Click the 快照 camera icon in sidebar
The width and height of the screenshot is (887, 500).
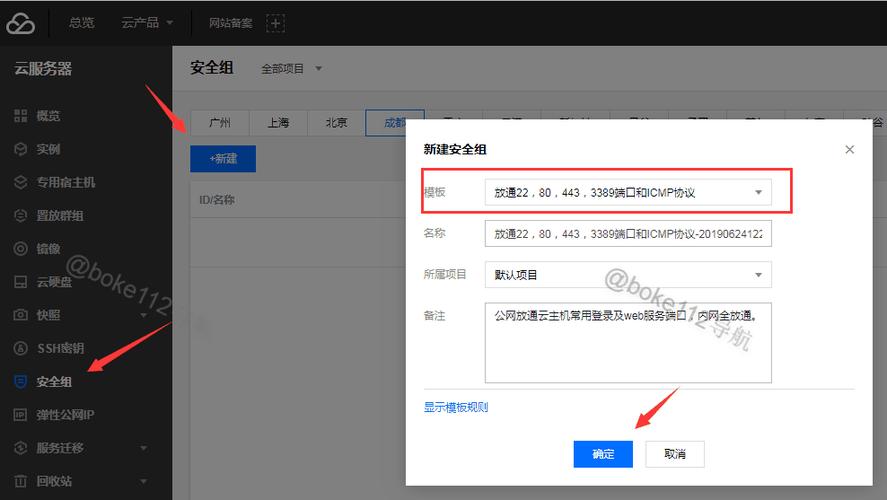point(20,315)
